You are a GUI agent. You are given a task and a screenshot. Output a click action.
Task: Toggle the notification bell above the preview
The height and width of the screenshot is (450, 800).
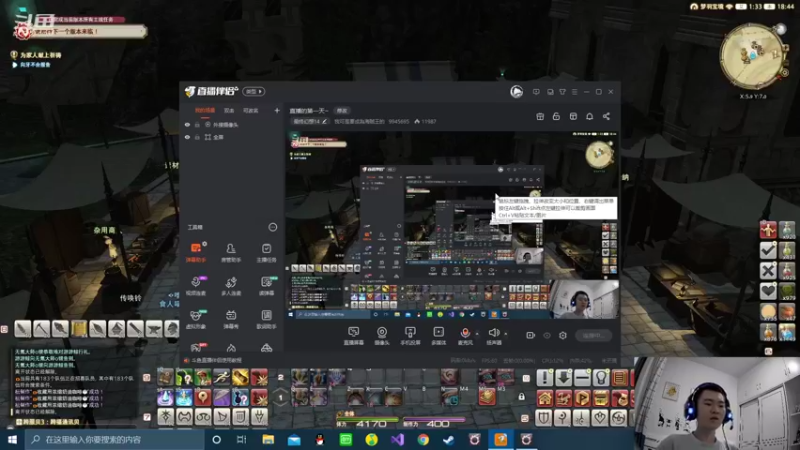coord(589,116)
